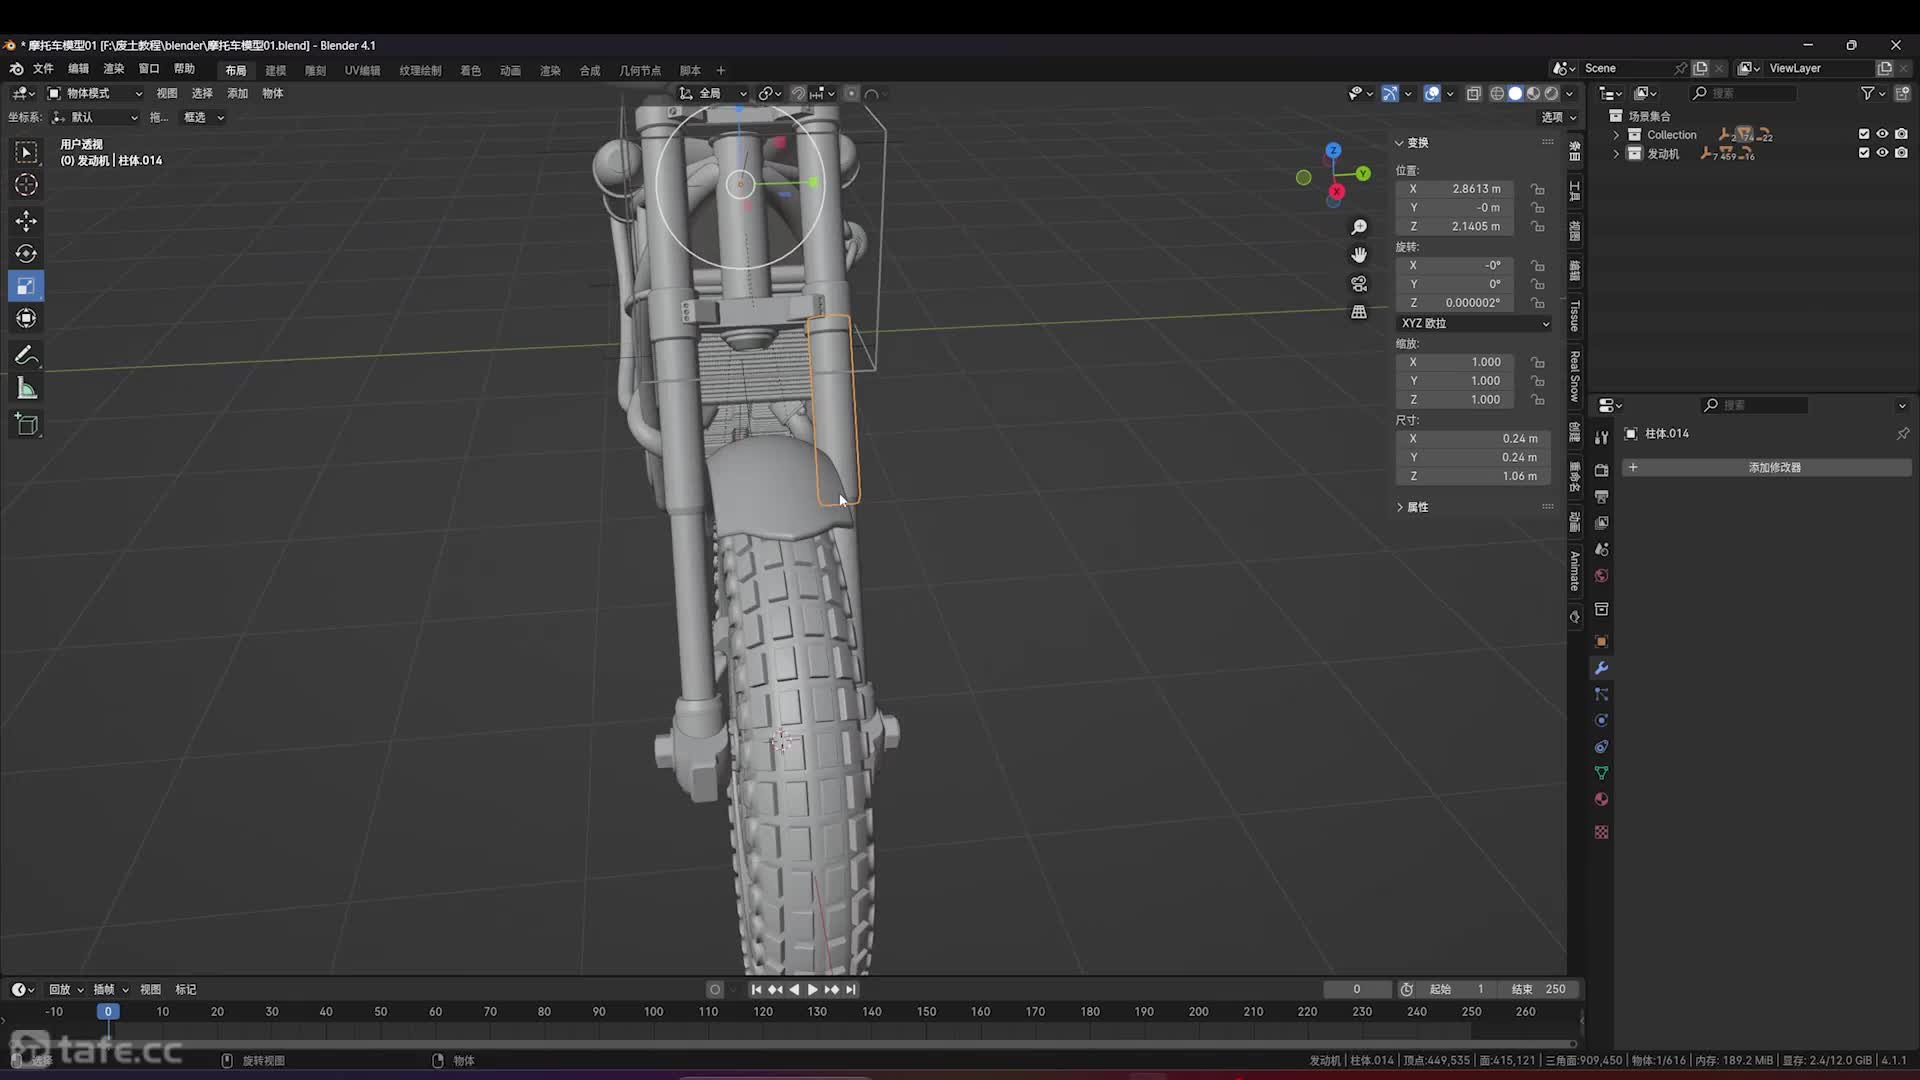This screenshot has width=1920, height=1080.
Task: Open the 全局 transform orientation dropdown
Action: click(713, 93)
